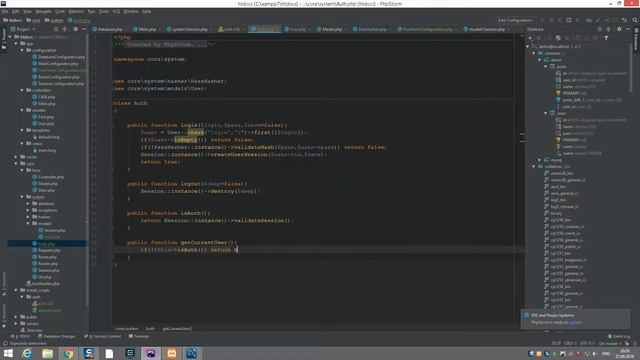Hide the Database panel with minus icon
The height and width of the screenshot is (360, 640).
(x=628, y=29)
